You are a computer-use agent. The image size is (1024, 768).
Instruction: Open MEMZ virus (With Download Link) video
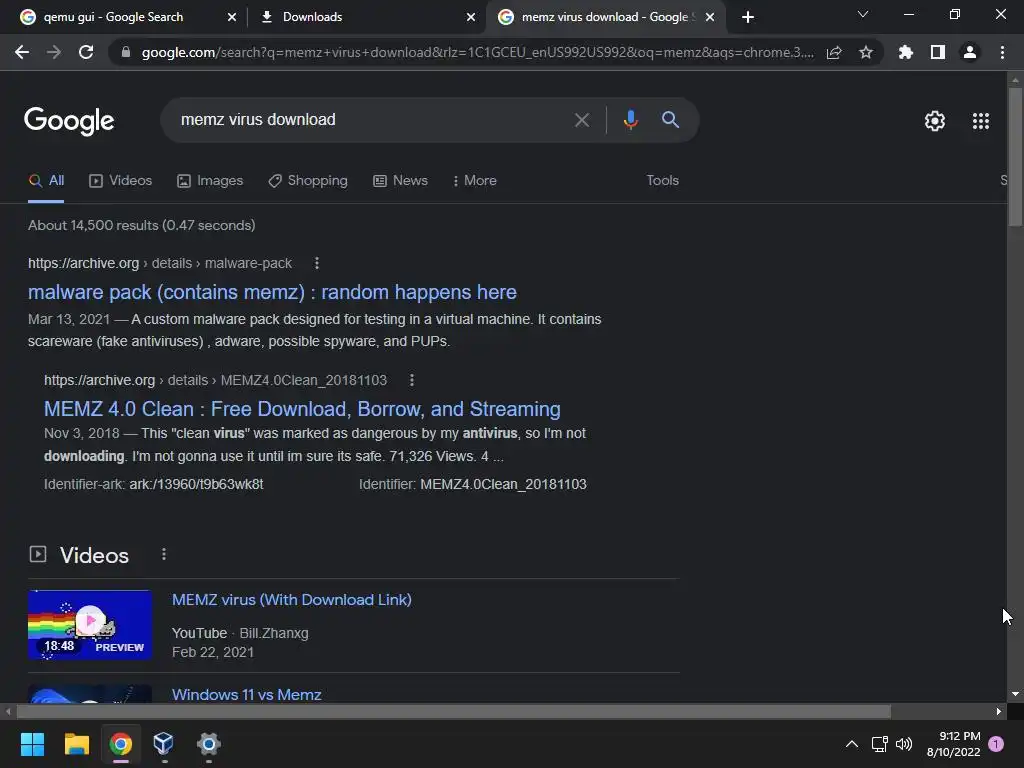(292, 600)
